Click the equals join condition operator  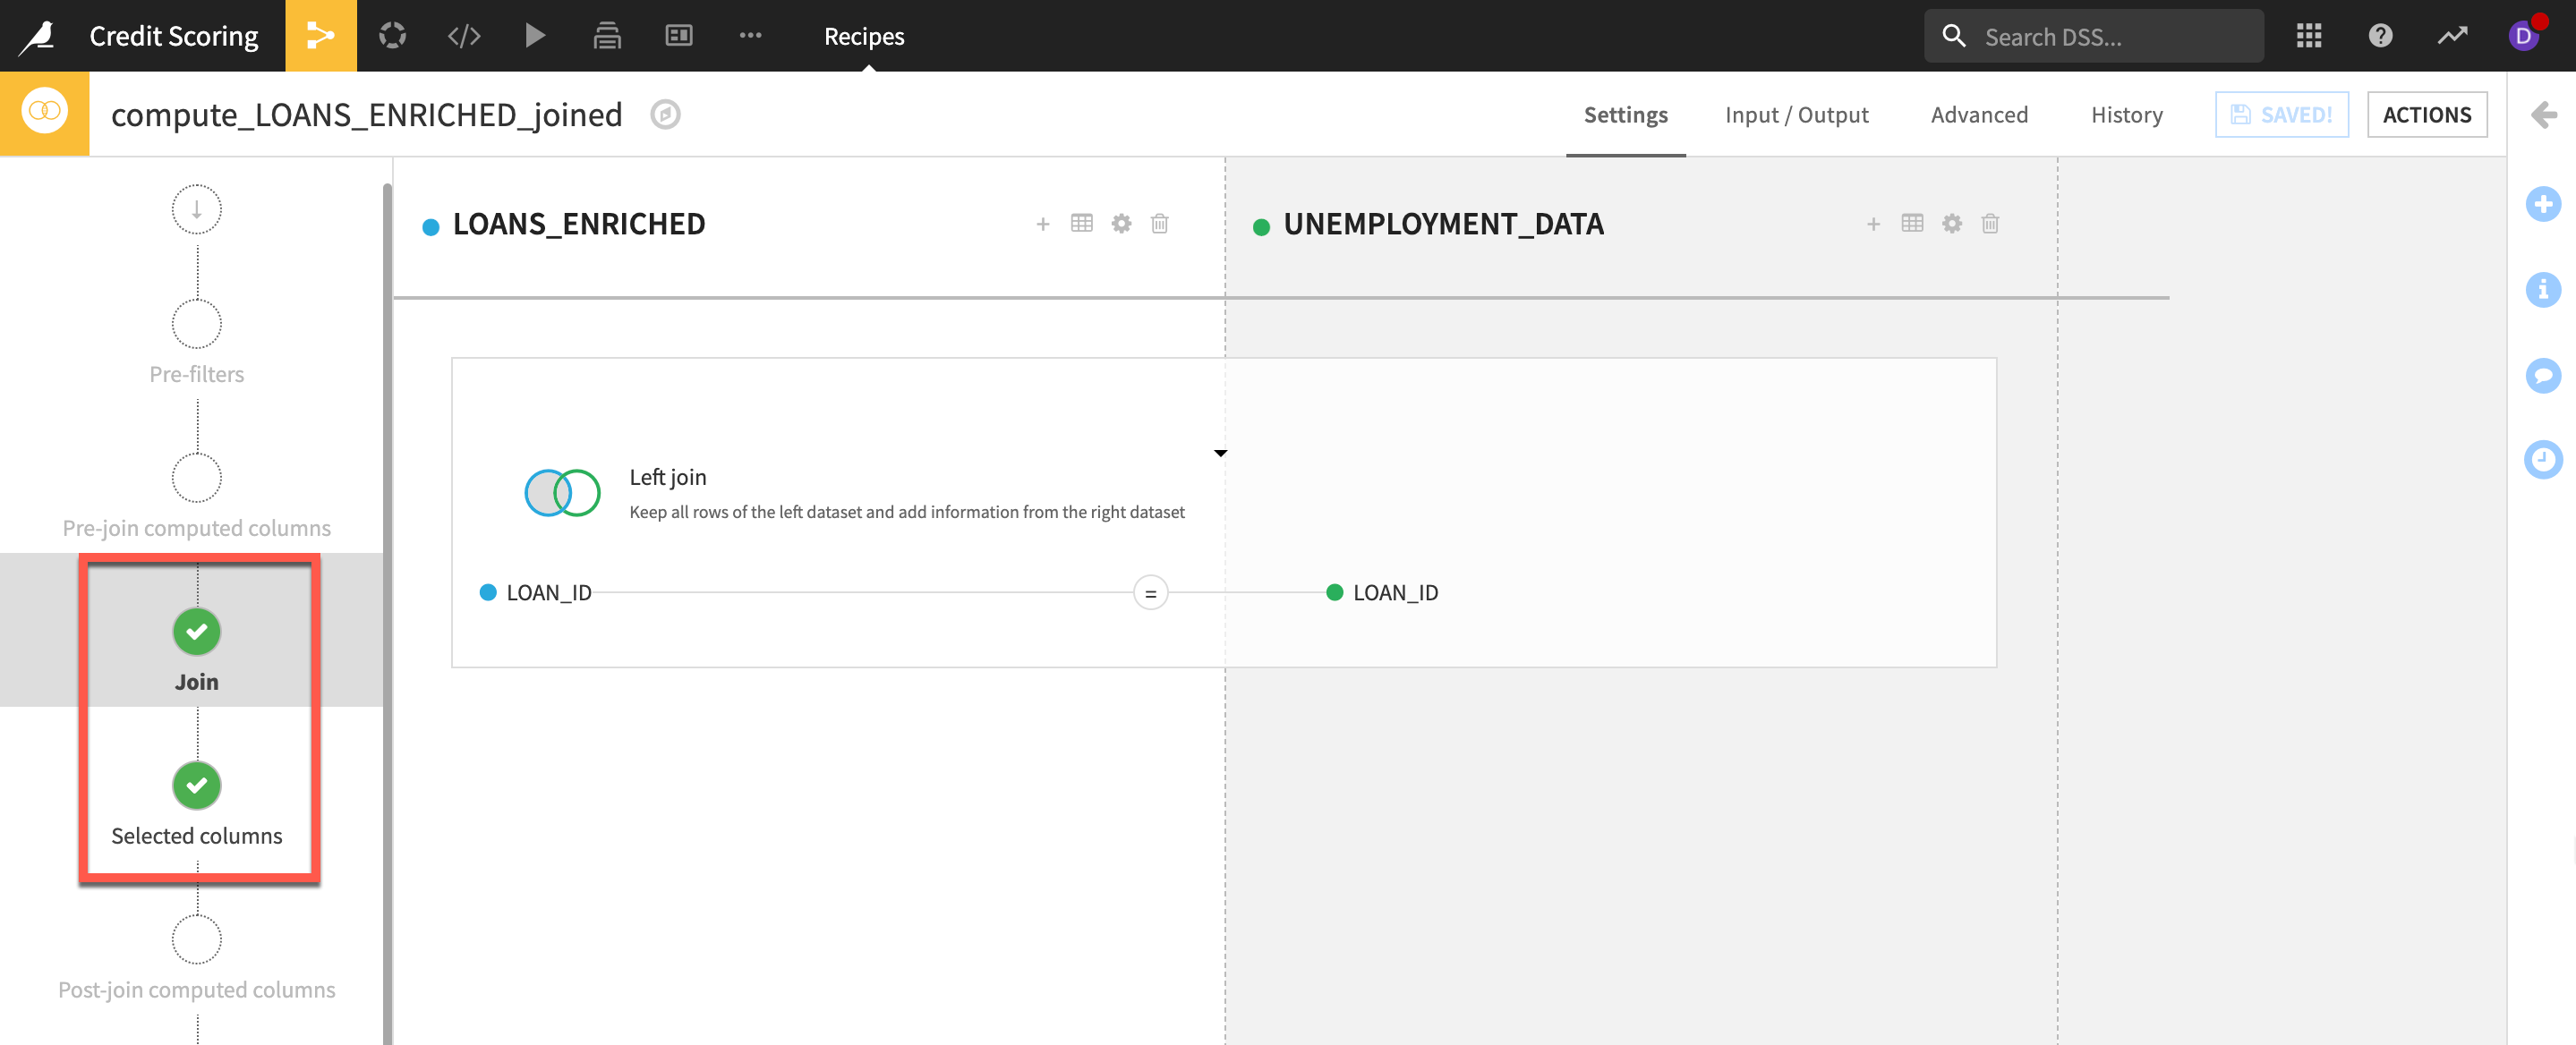(x=1150, y=593)
